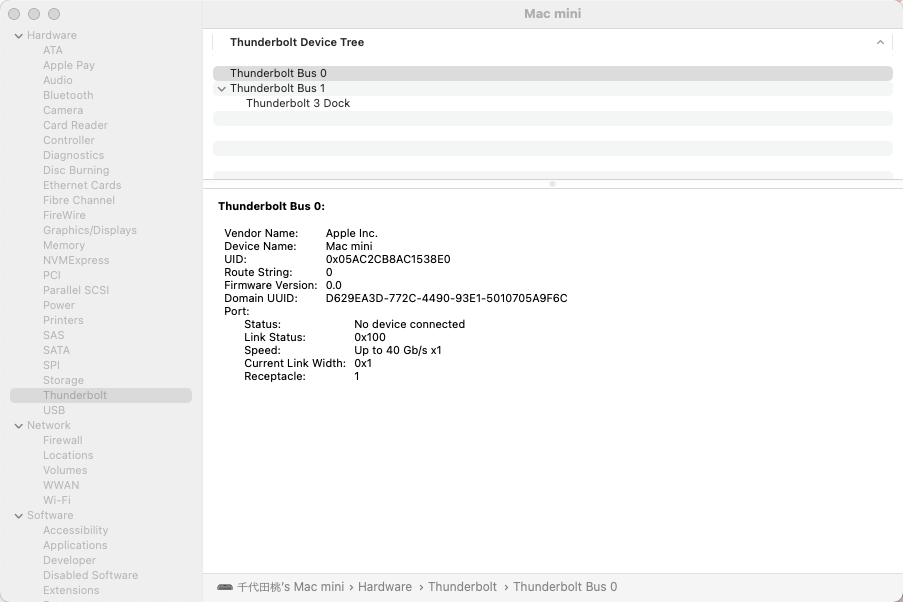The image size is (903, 602).
Task: Show Graphics/Displays information
Action: coord(90,230)
